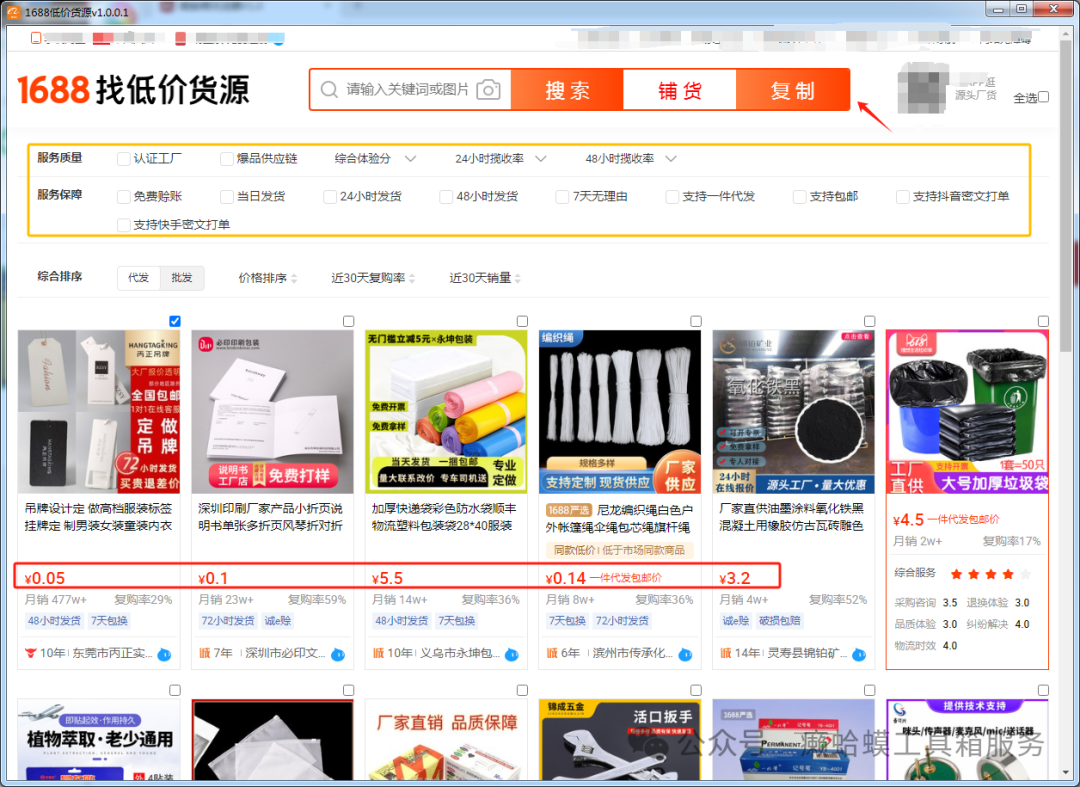The width and height of the screenshot is (1080, 787).
Task: Click the 破损包赔 tag under 氧化铁黑 listing
Action: click(780, 621)
